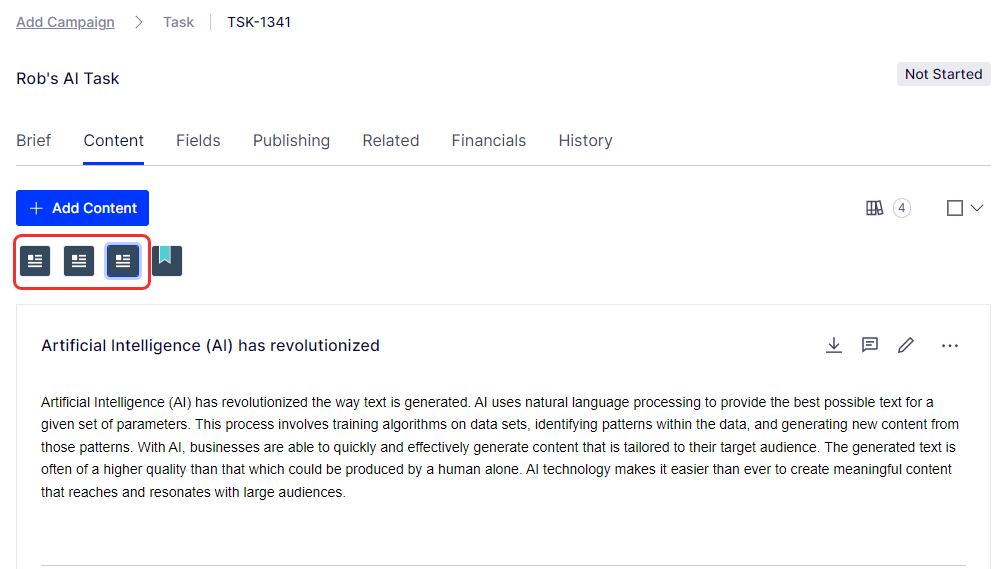Open comments on the article
The width and height of the screenshot is (996, 569).
(x=870, y=345)
